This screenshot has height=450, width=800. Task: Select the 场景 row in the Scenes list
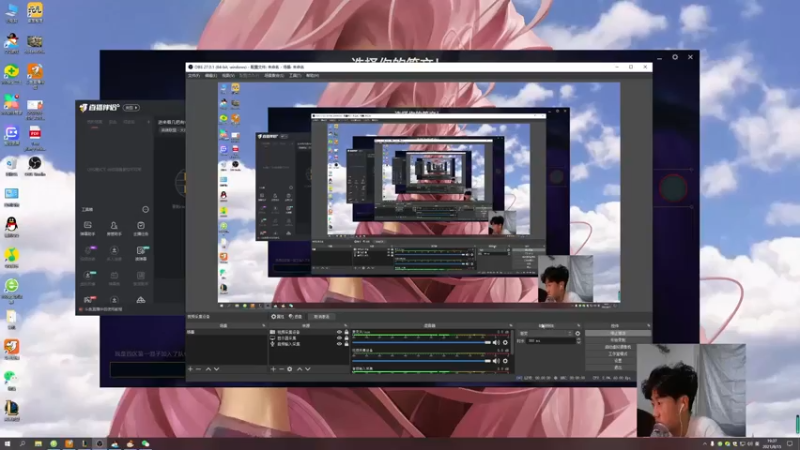(x=227, y=332)
